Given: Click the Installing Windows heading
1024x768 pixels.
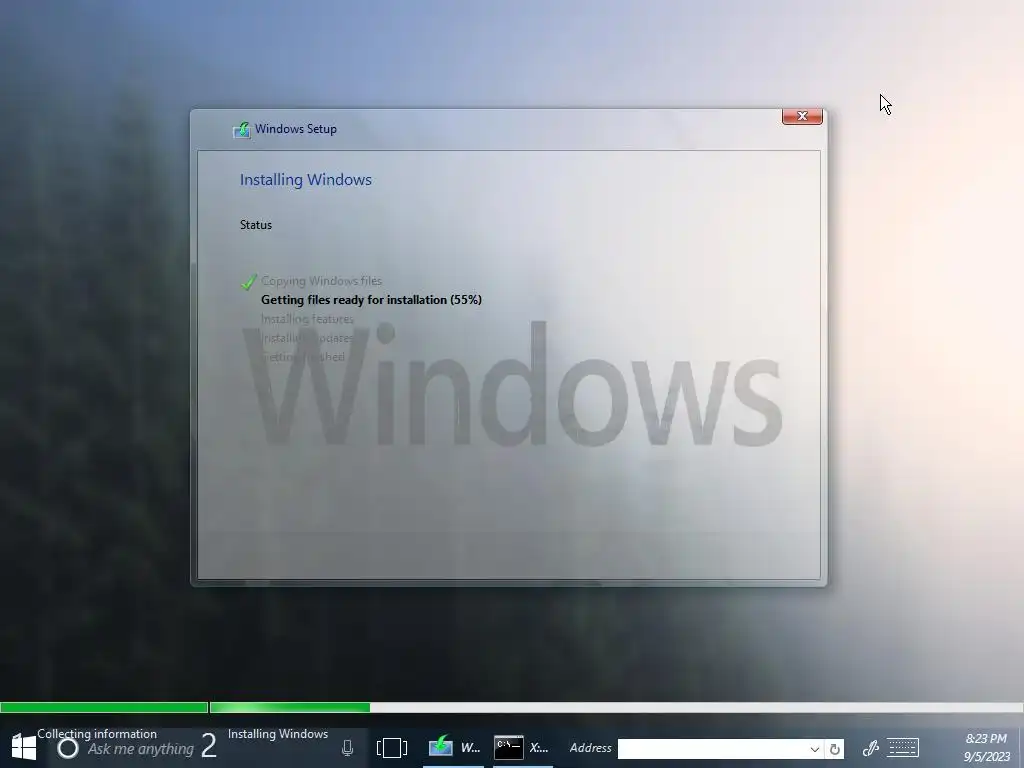Looking at the screenshot, I should tap(306, 180).
